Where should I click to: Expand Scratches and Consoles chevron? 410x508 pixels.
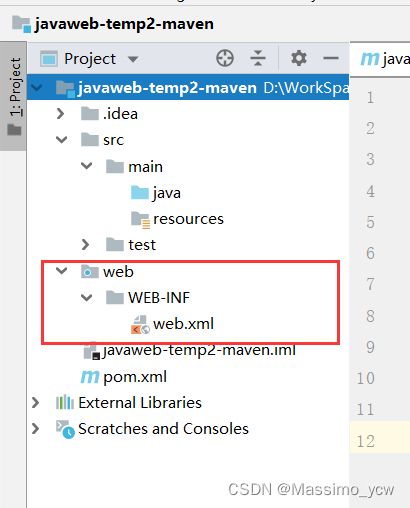click(x=35, y=429)
